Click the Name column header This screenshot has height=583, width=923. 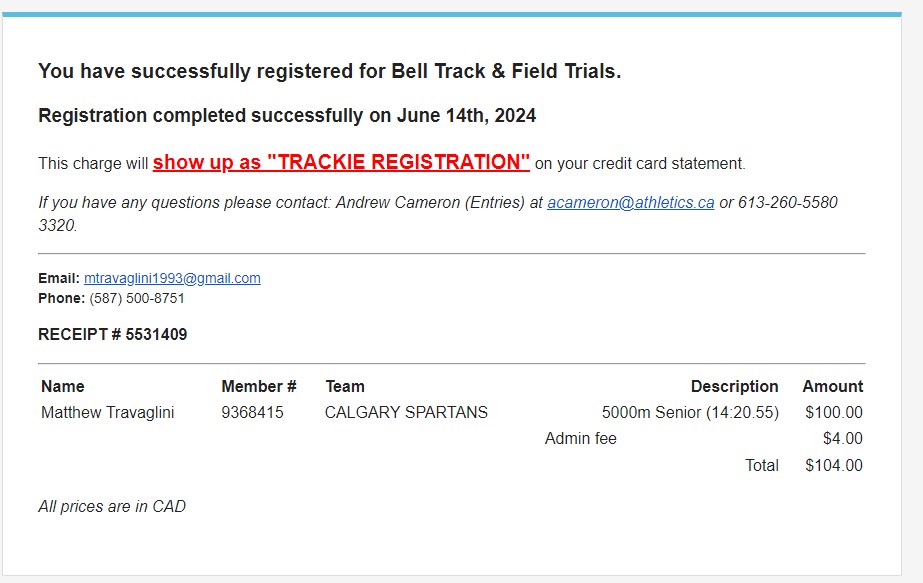pos(62,386)
